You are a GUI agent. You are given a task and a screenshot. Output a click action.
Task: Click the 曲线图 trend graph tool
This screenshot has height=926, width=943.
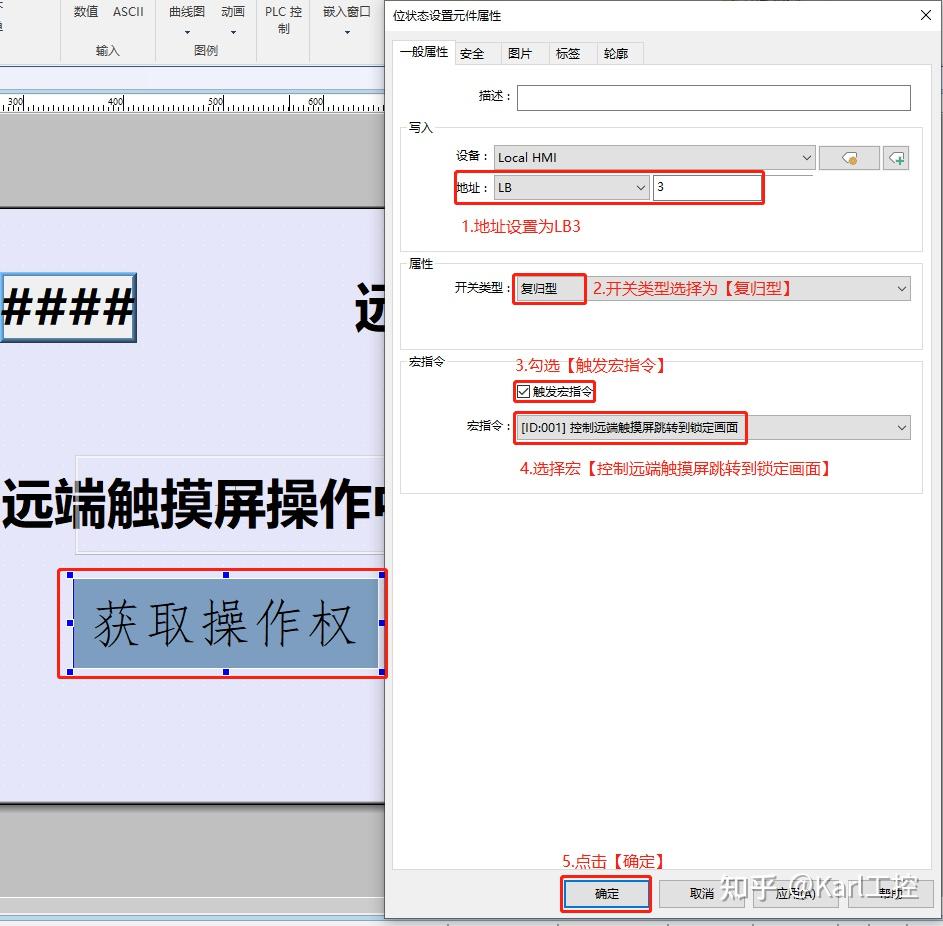click(185, 12)
